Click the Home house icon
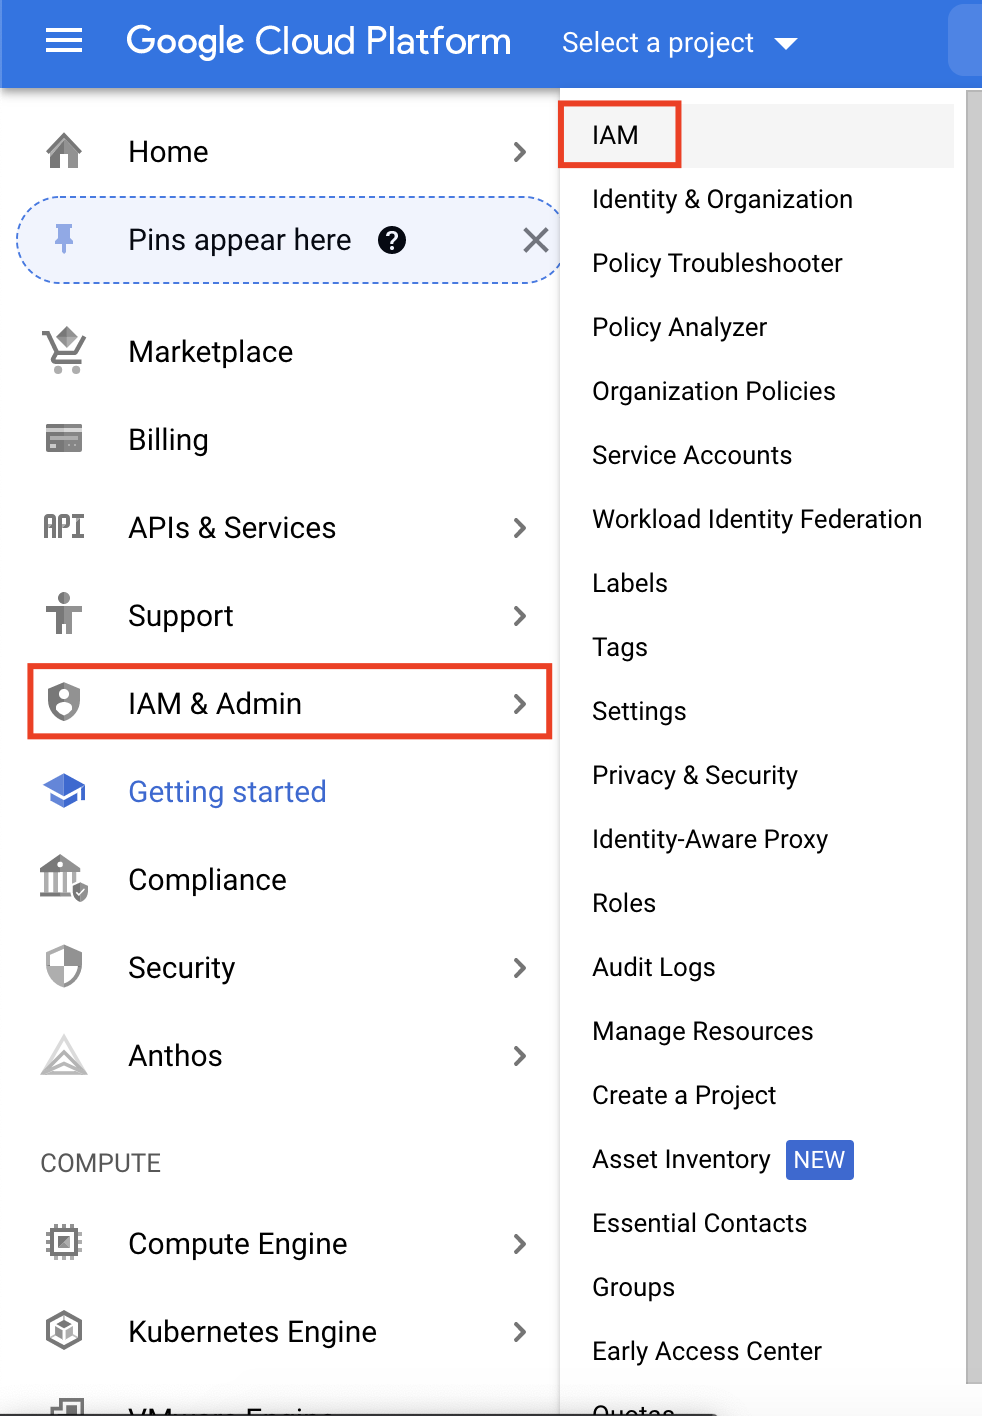Image resolution: width=982 pixels, height=1416 pixels. 64,151
